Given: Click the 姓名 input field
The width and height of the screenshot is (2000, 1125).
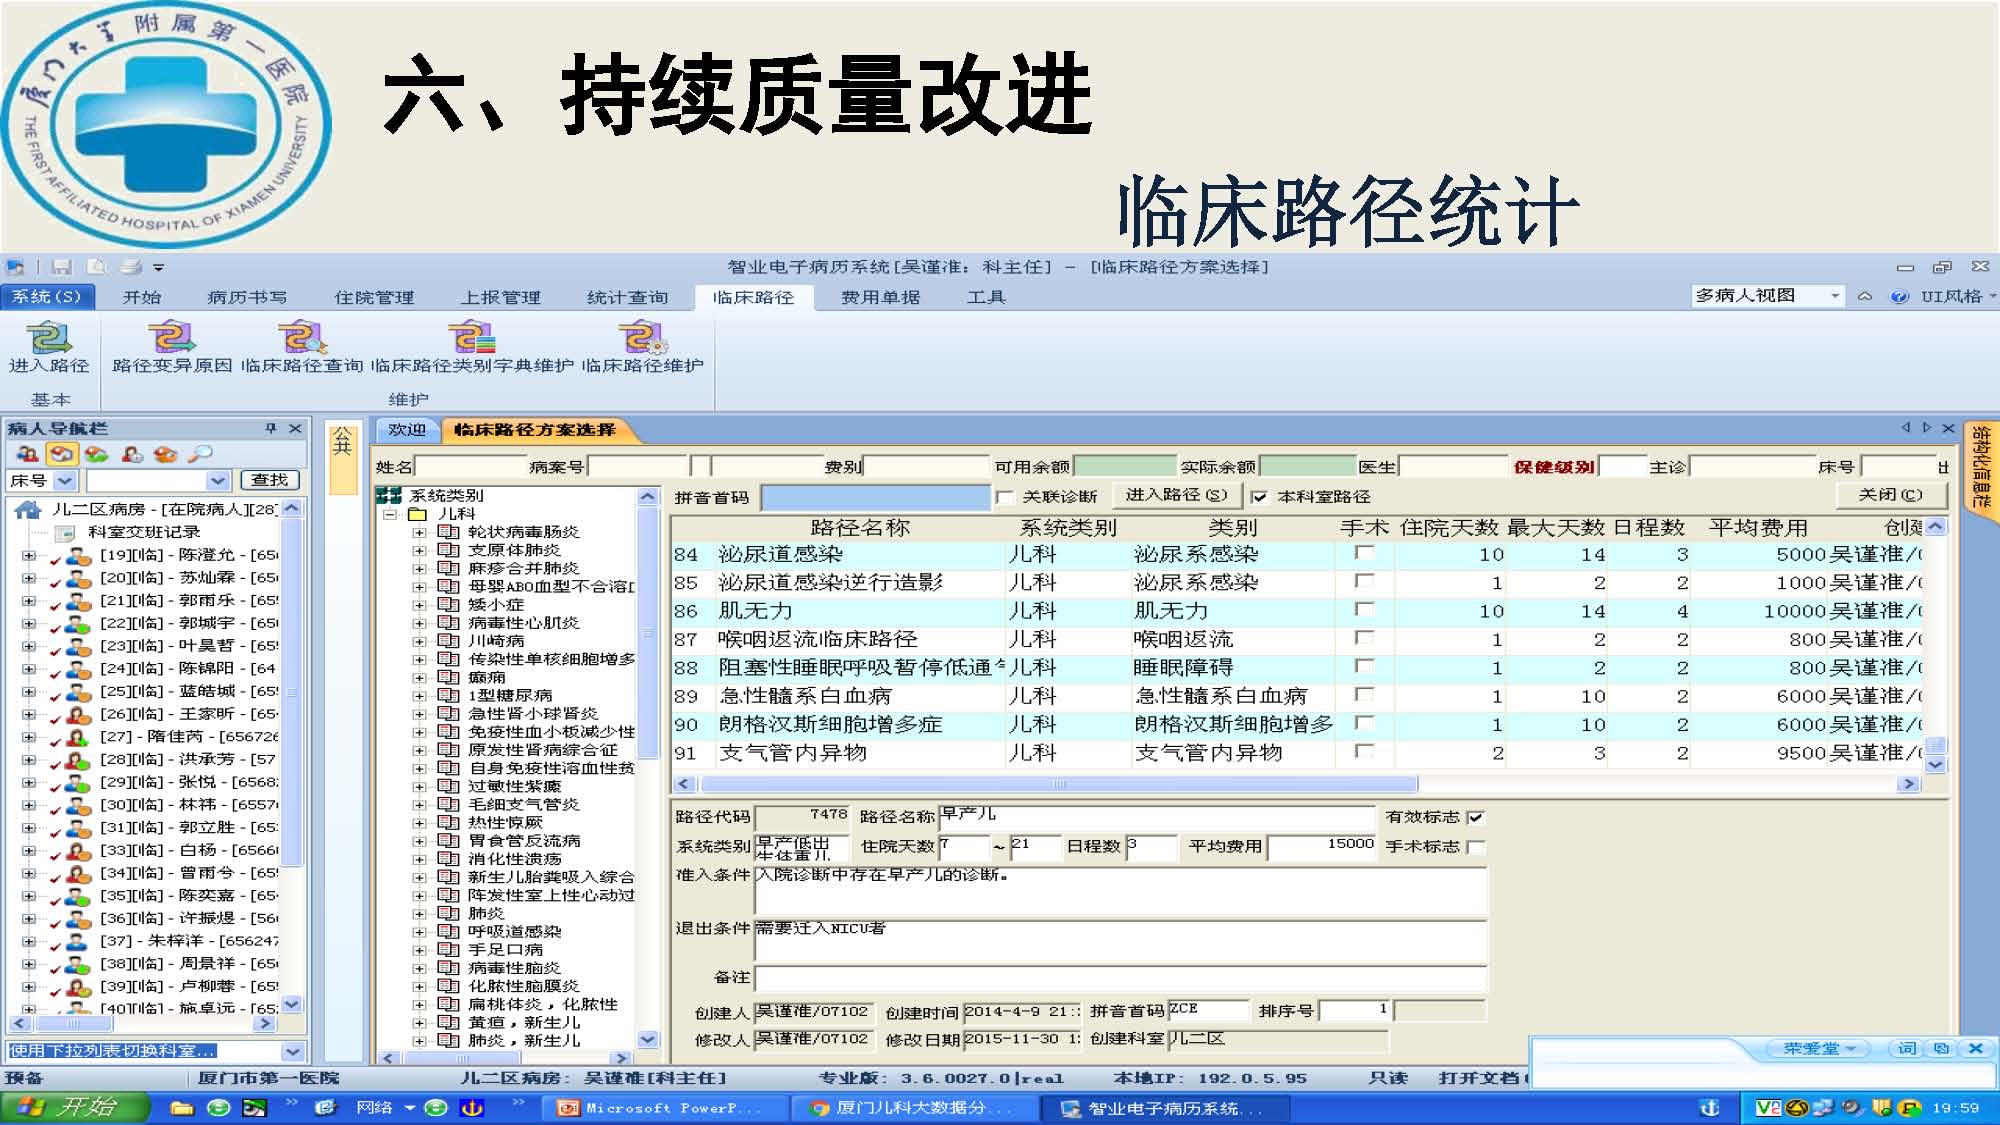Looking at the screenshot, I should [x=470, y=466].
